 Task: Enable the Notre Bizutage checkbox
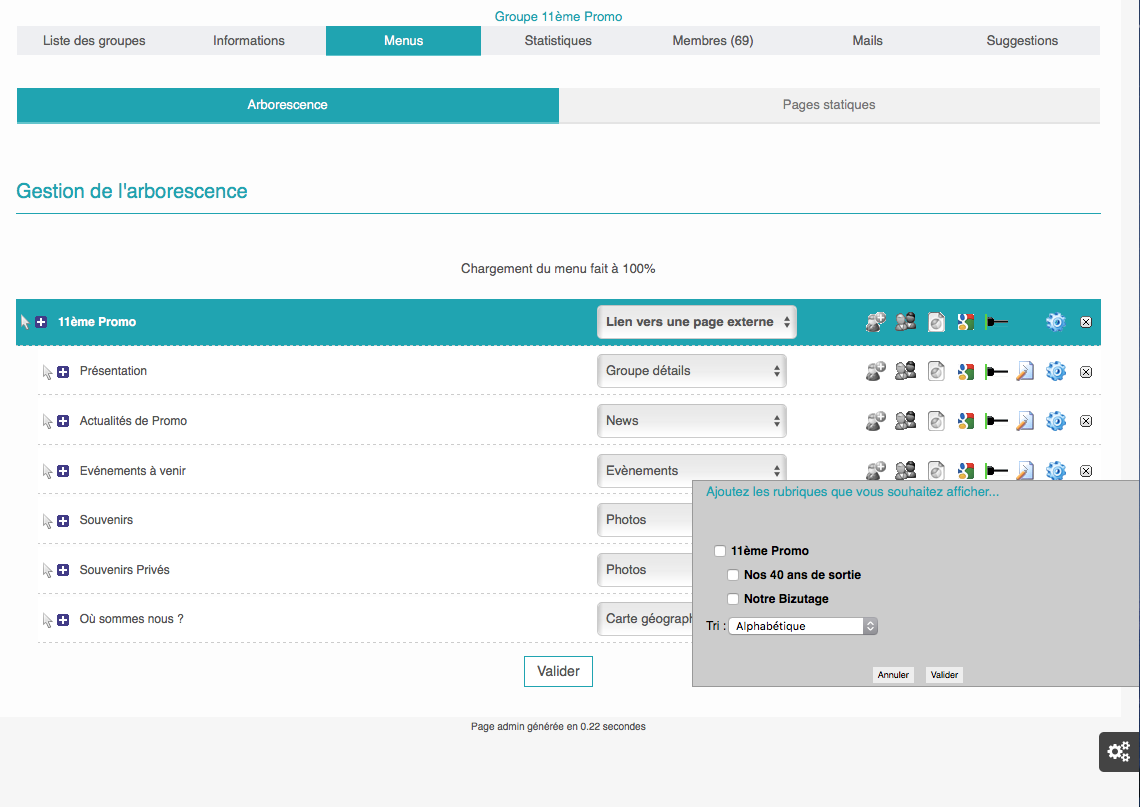(733, 599)
